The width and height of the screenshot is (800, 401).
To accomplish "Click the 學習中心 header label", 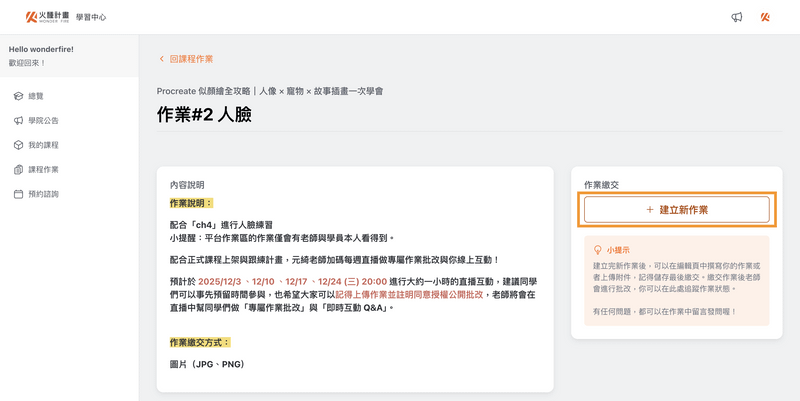I will [91, 17].
